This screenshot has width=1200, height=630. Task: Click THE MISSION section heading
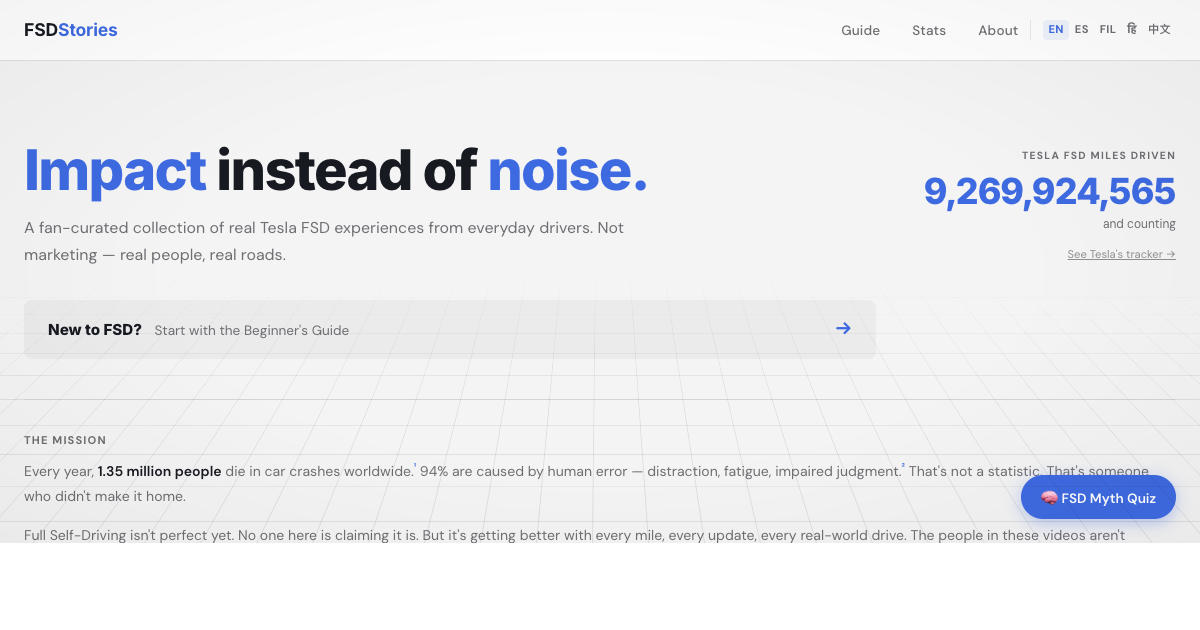click(65, 440)
